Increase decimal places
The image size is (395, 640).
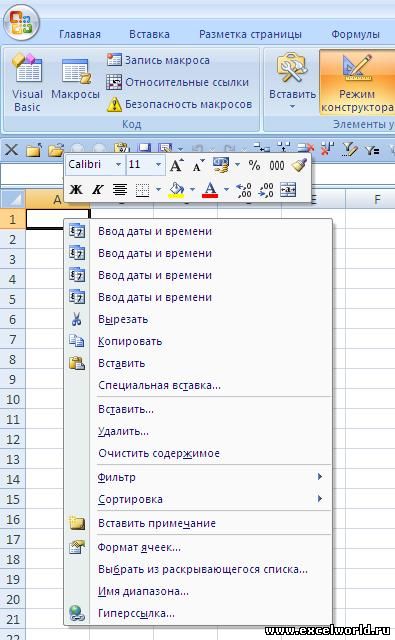[x=244, y=190]
